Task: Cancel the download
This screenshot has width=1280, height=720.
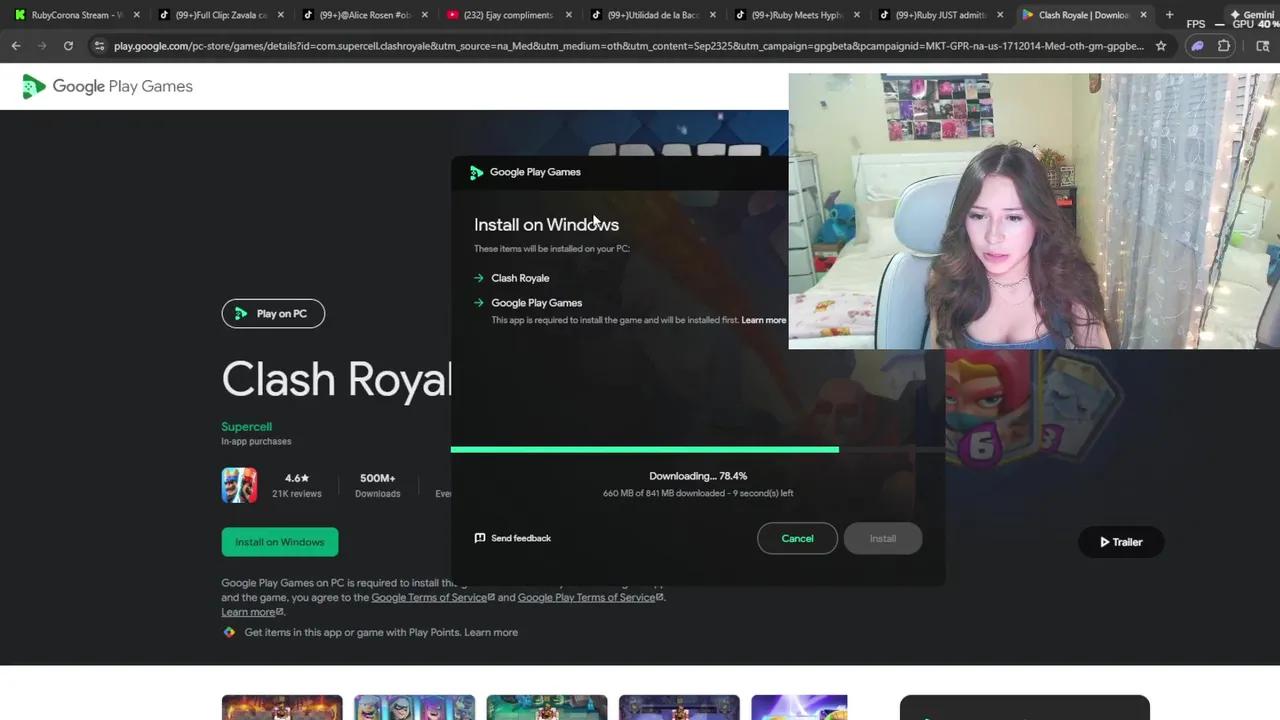Action: point(797,538)
